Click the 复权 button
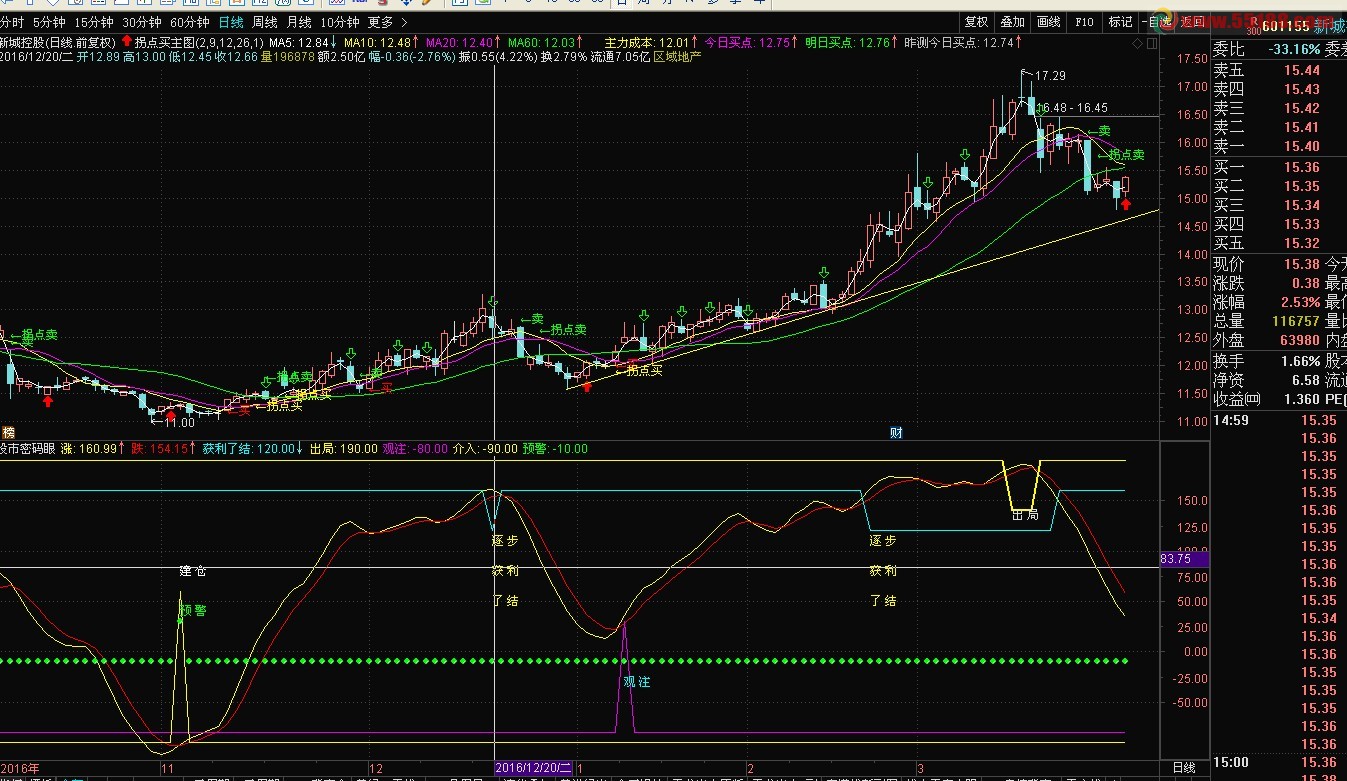The width and height of the screenshot is (1347, 781). pyautogui.click(x=976, y=22)
